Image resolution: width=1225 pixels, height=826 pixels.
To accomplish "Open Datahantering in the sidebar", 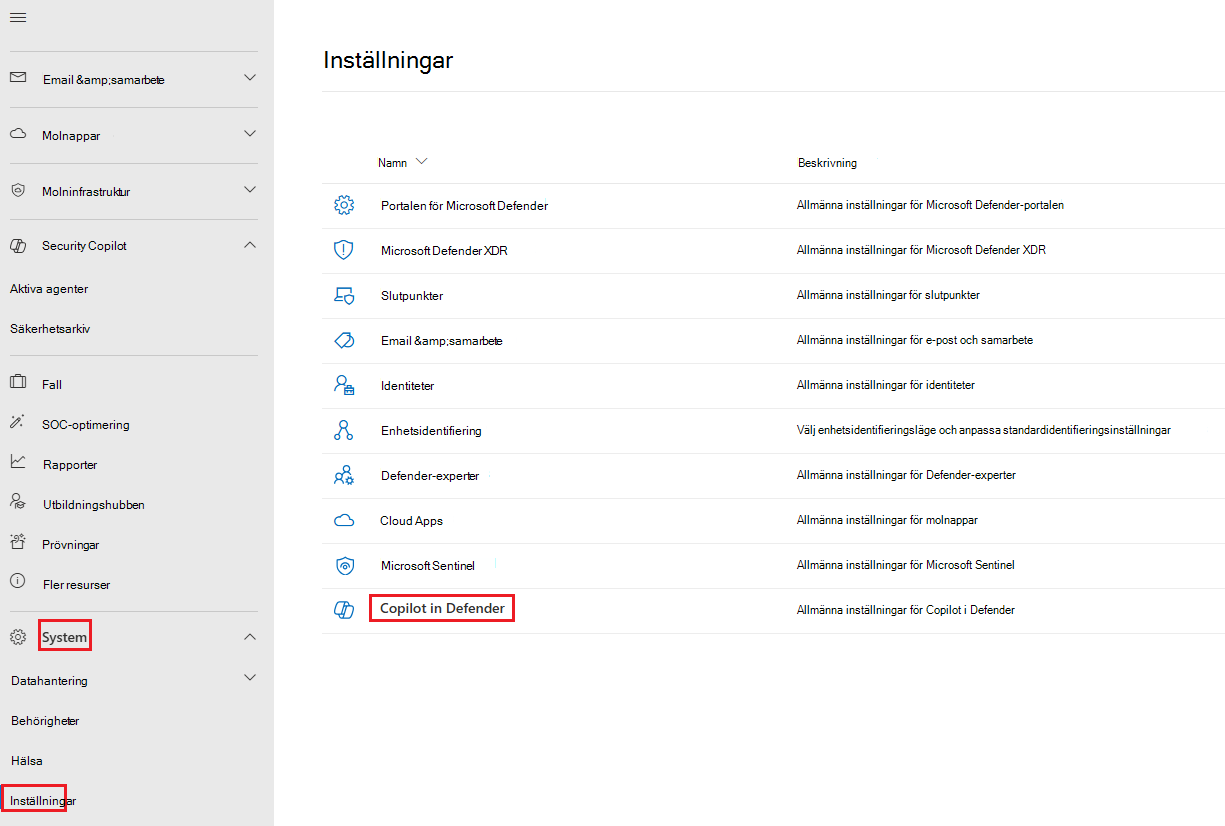I will [x=49, y=681].
